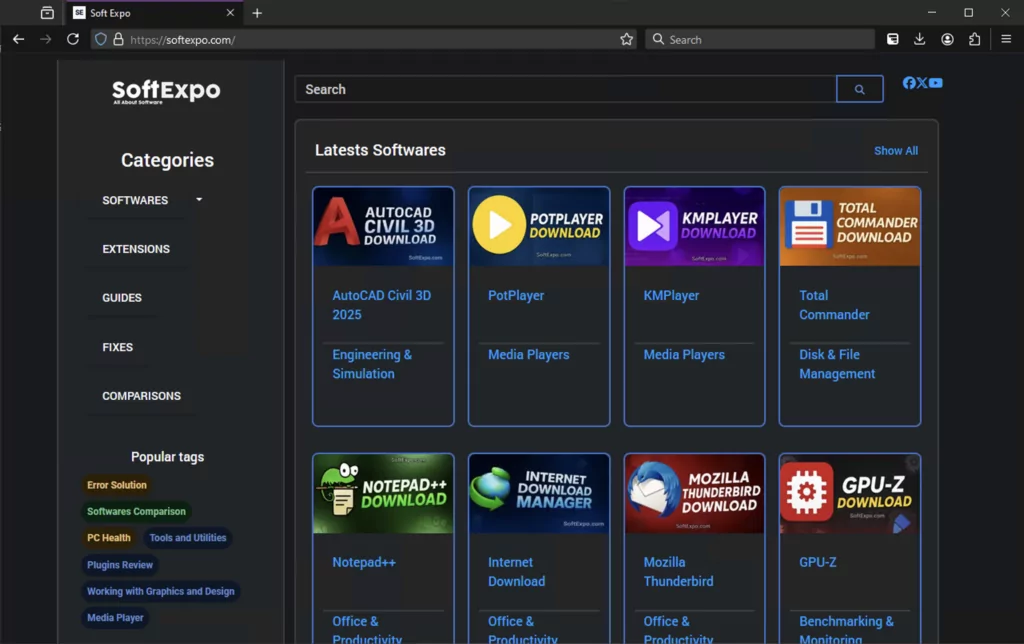Screen dimensions: 1024x644
Task: Open the browser account icon
Action: click(947, 39)
